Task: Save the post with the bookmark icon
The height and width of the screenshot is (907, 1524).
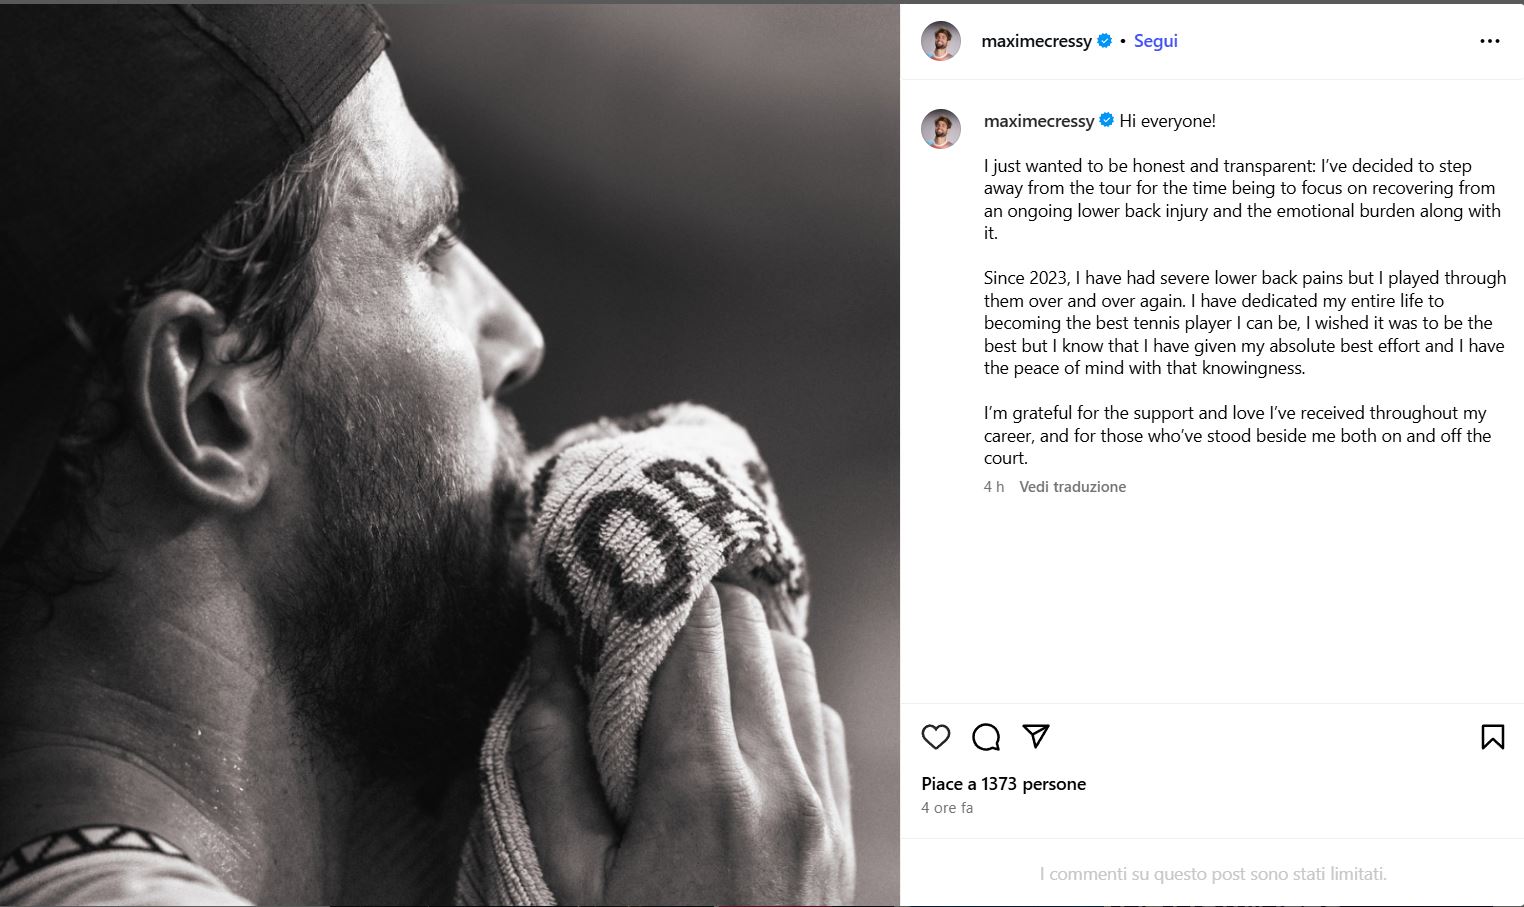Action: tap(1492, 737)
